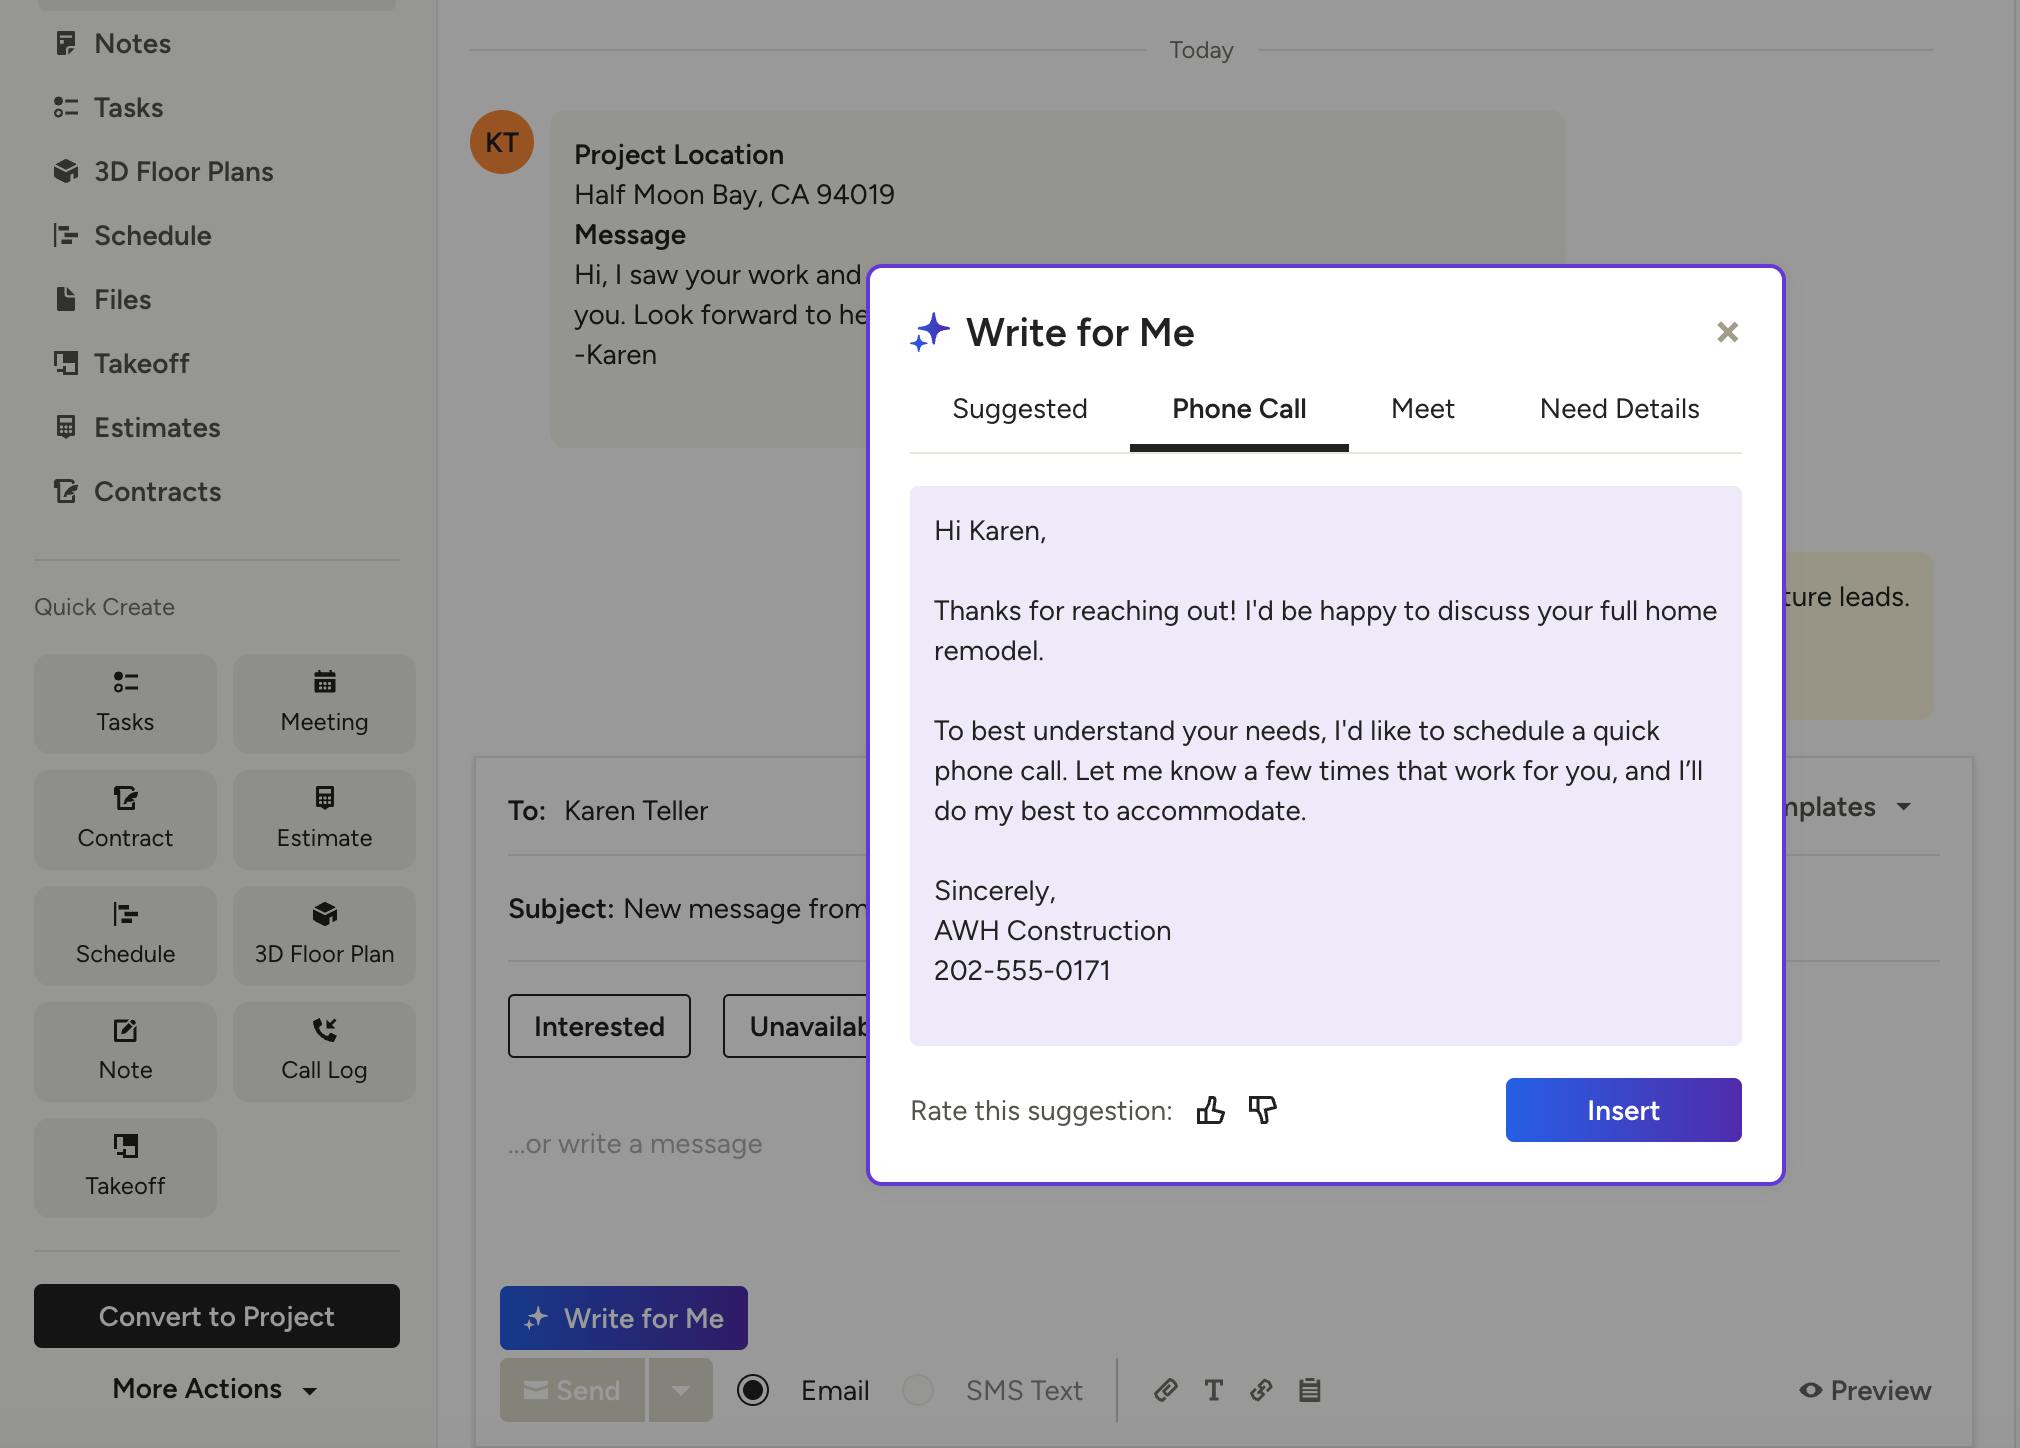Click the insert link icon
Image resolution: width=2020 pixels, height=1448 pixels.
coord(1261,1390)
